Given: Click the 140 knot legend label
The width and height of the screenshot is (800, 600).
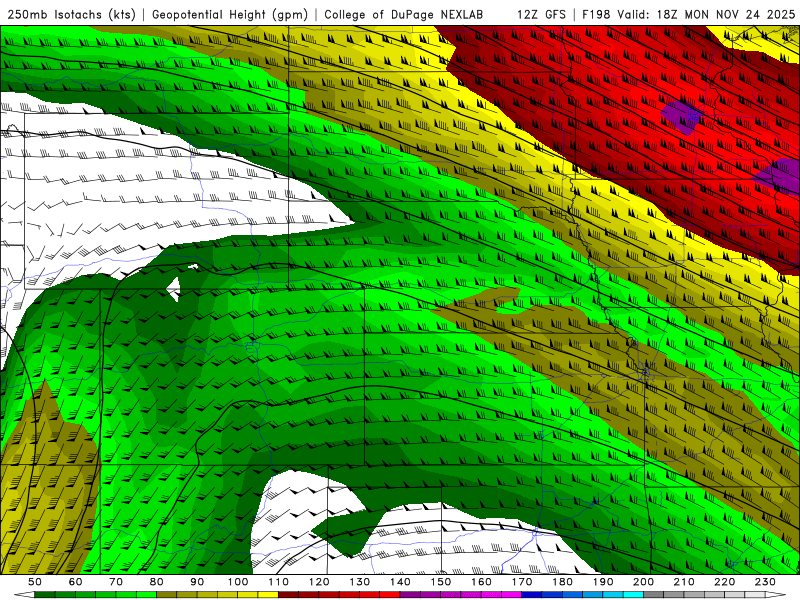Looking at the screenshot, I should click(400, 582).
